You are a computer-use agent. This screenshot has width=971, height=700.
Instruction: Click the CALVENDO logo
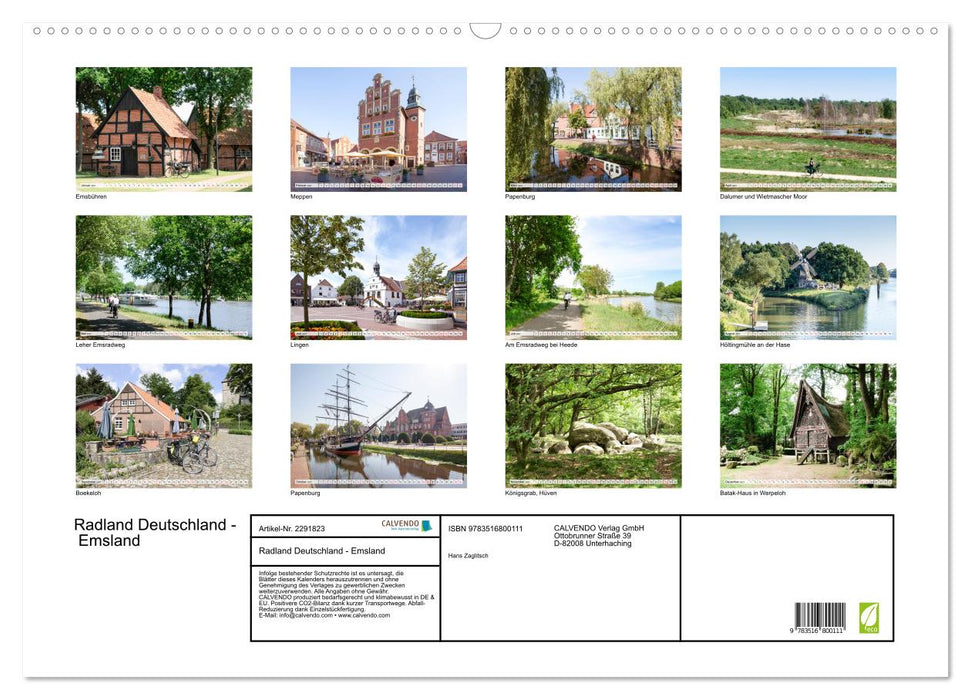(406, 525)
